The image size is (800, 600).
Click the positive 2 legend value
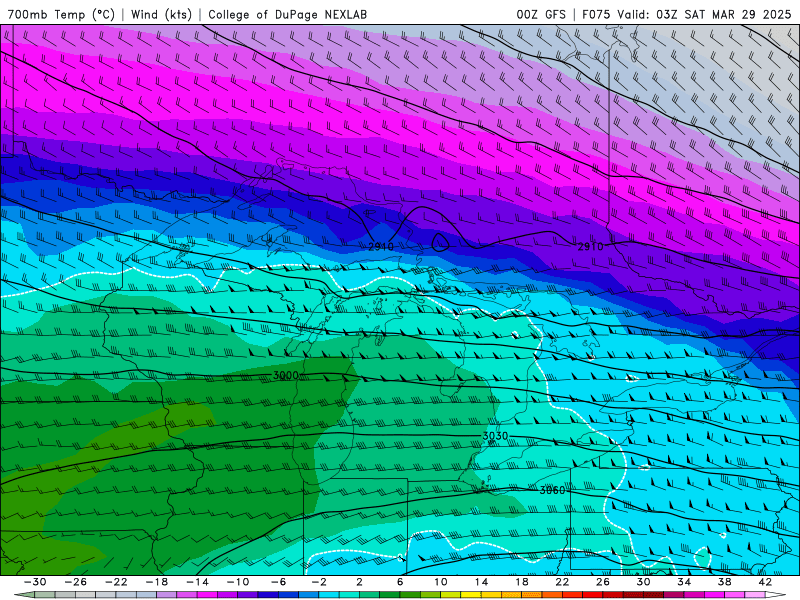(359, 582)
